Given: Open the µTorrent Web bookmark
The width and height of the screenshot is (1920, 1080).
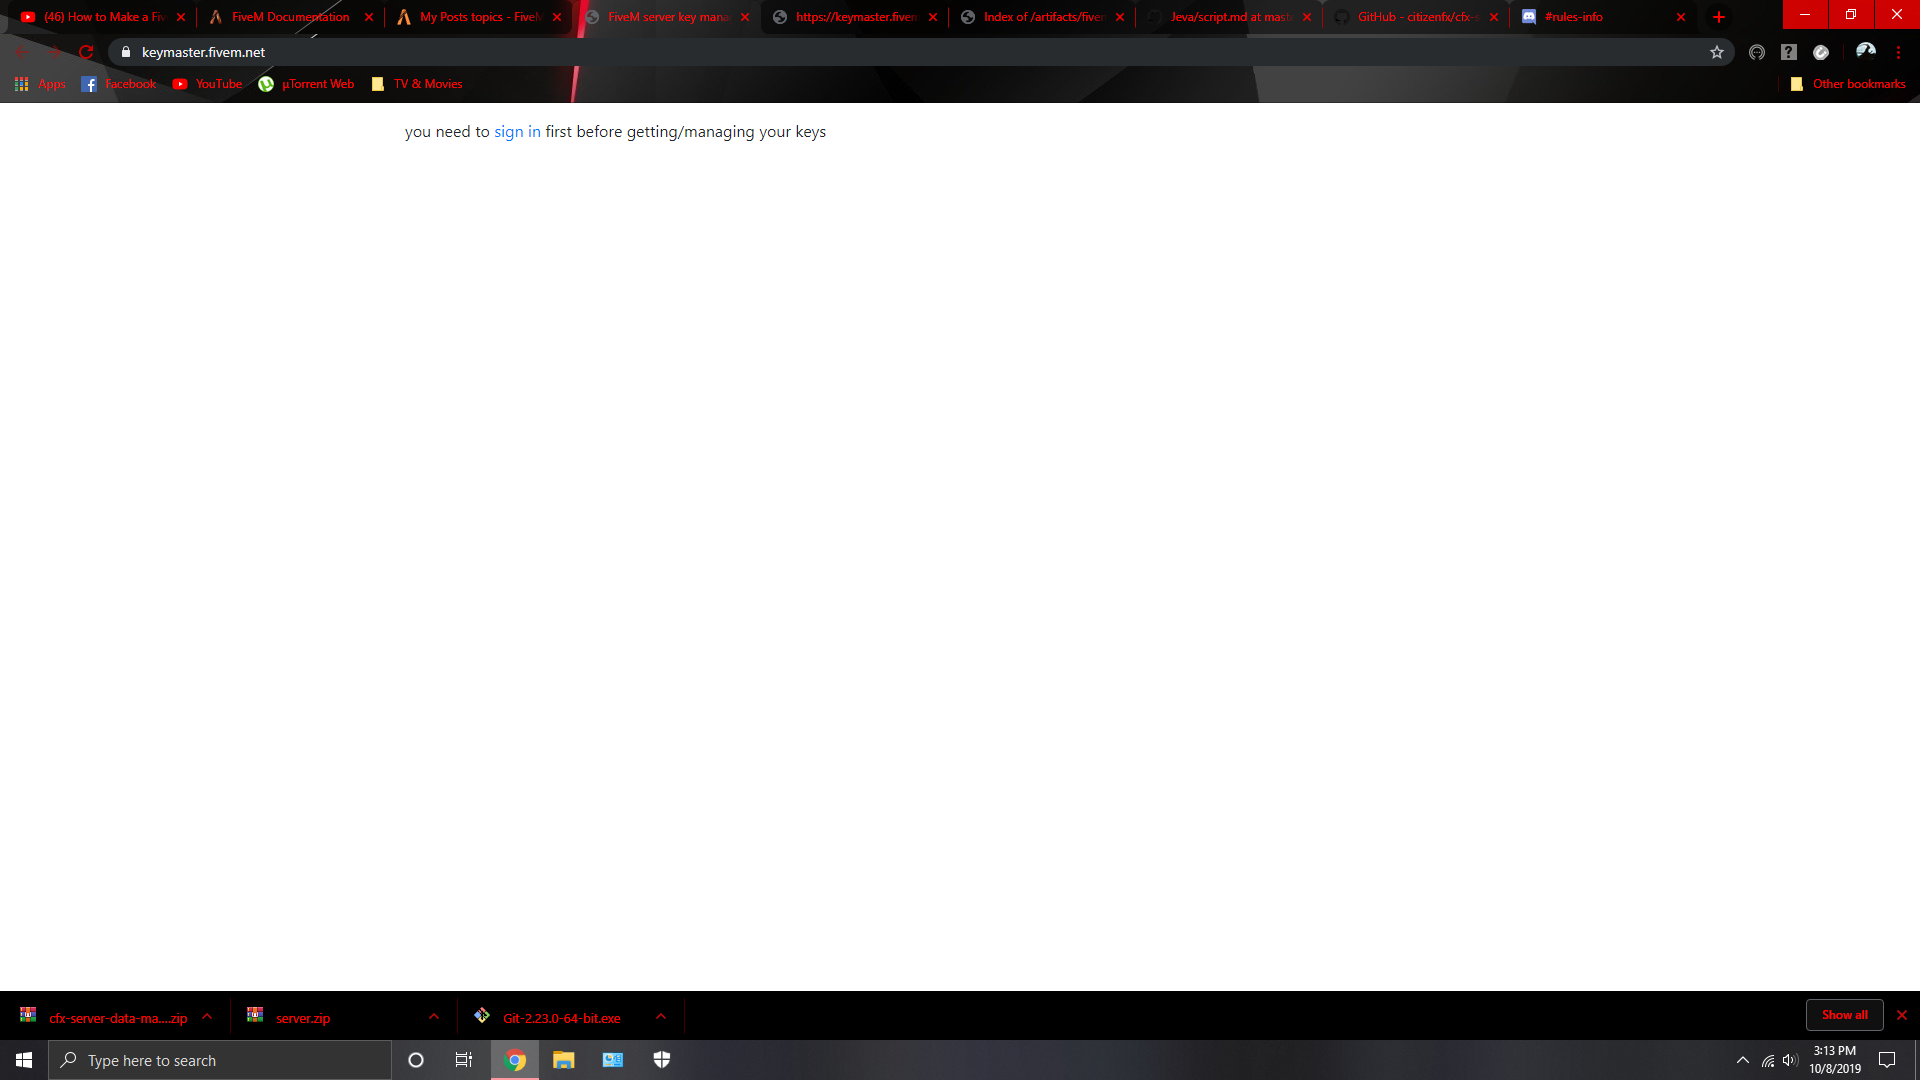Looking at the screenshot, I should [306, 84].
